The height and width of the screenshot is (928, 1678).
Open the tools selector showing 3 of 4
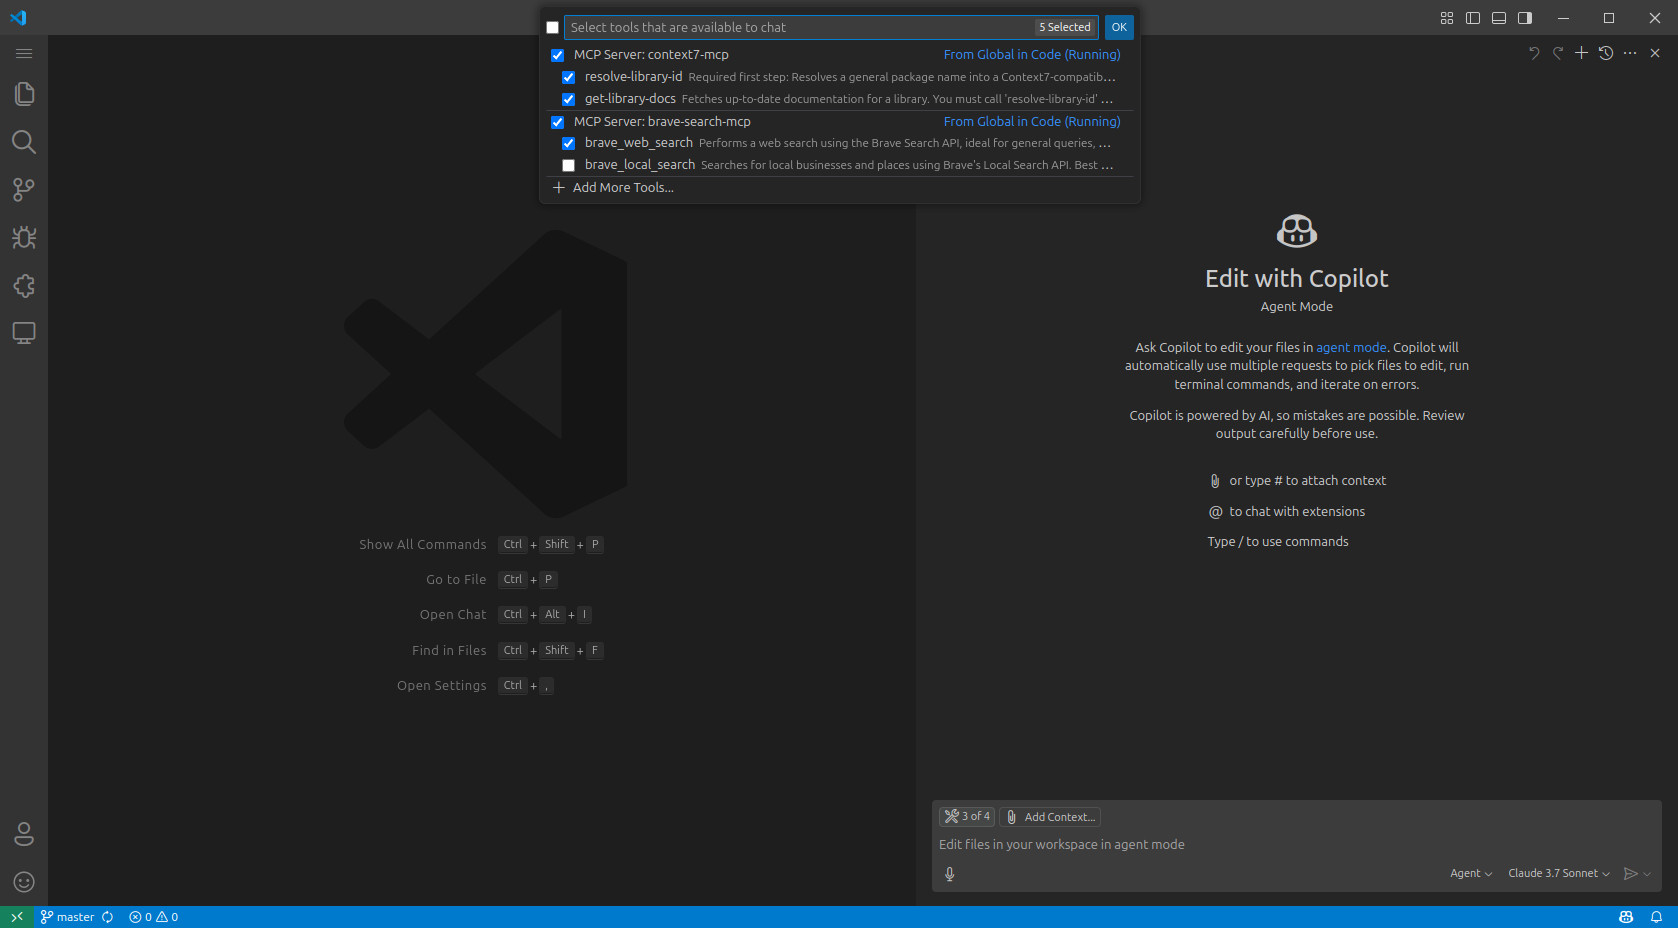tap(967, 817)
